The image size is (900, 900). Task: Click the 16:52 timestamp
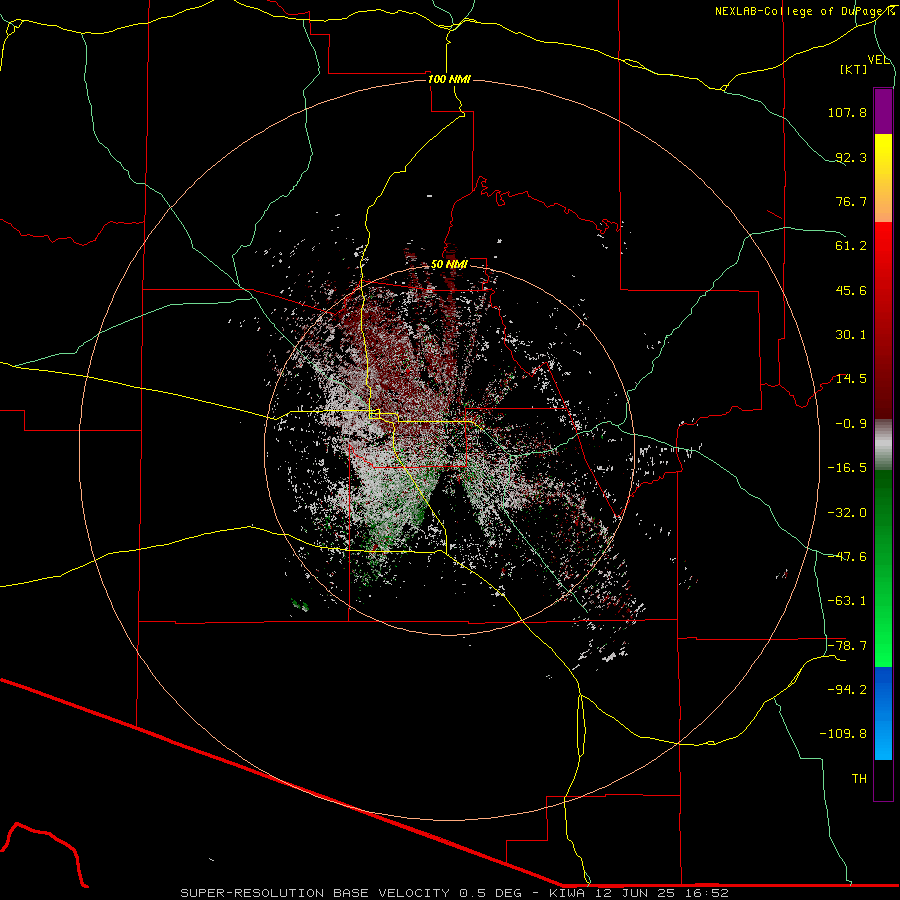pos(707,893)
